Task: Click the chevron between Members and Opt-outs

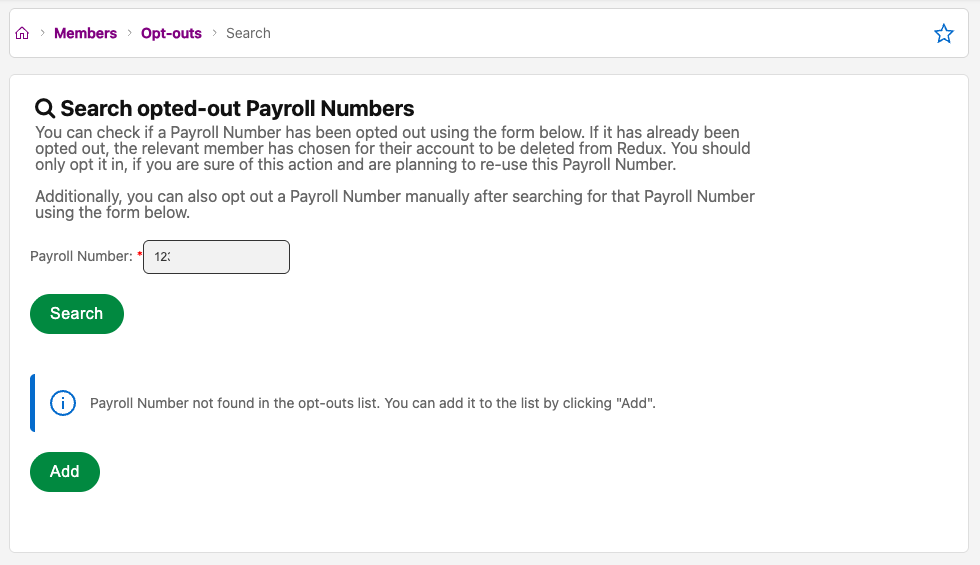Action: [129, 34]
